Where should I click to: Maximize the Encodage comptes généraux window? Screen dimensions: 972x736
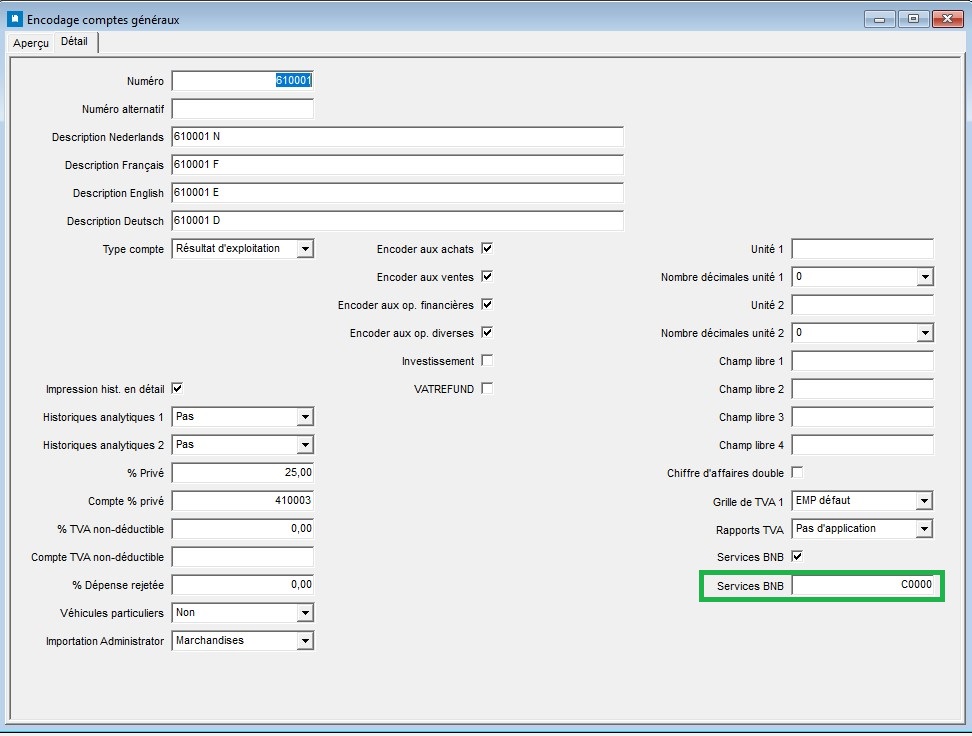tap(913, 19)
